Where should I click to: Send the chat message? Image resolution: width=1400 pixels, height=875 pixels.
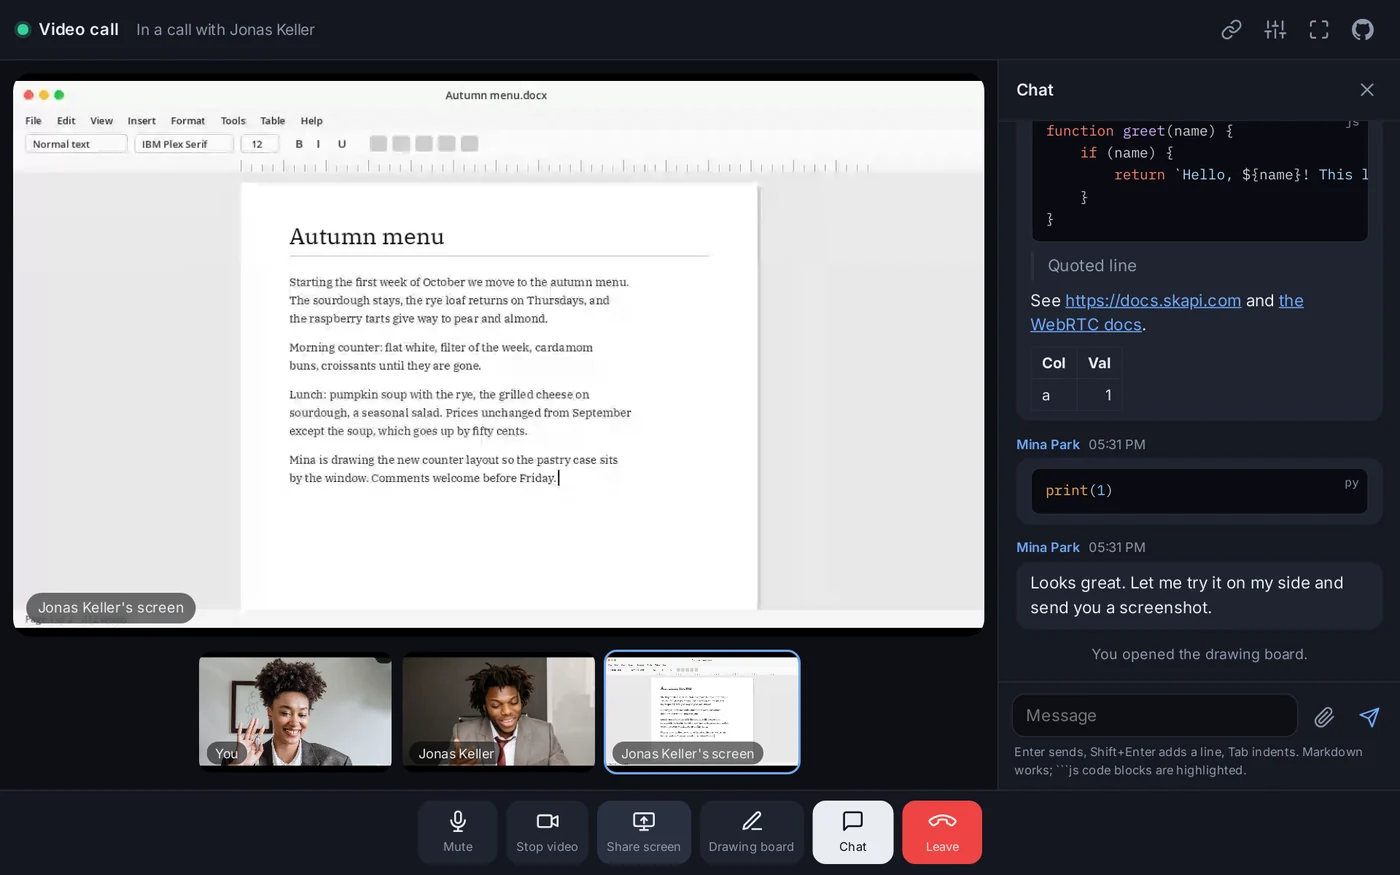[x=1369, y=716]
